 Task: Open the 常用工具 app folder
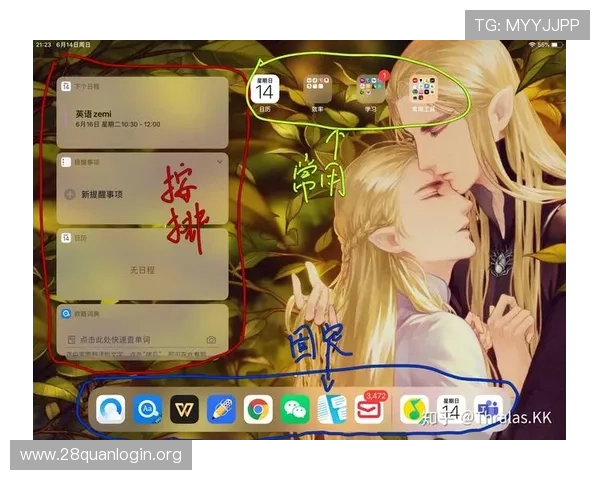pyautogui.click(x=423, y=89)
